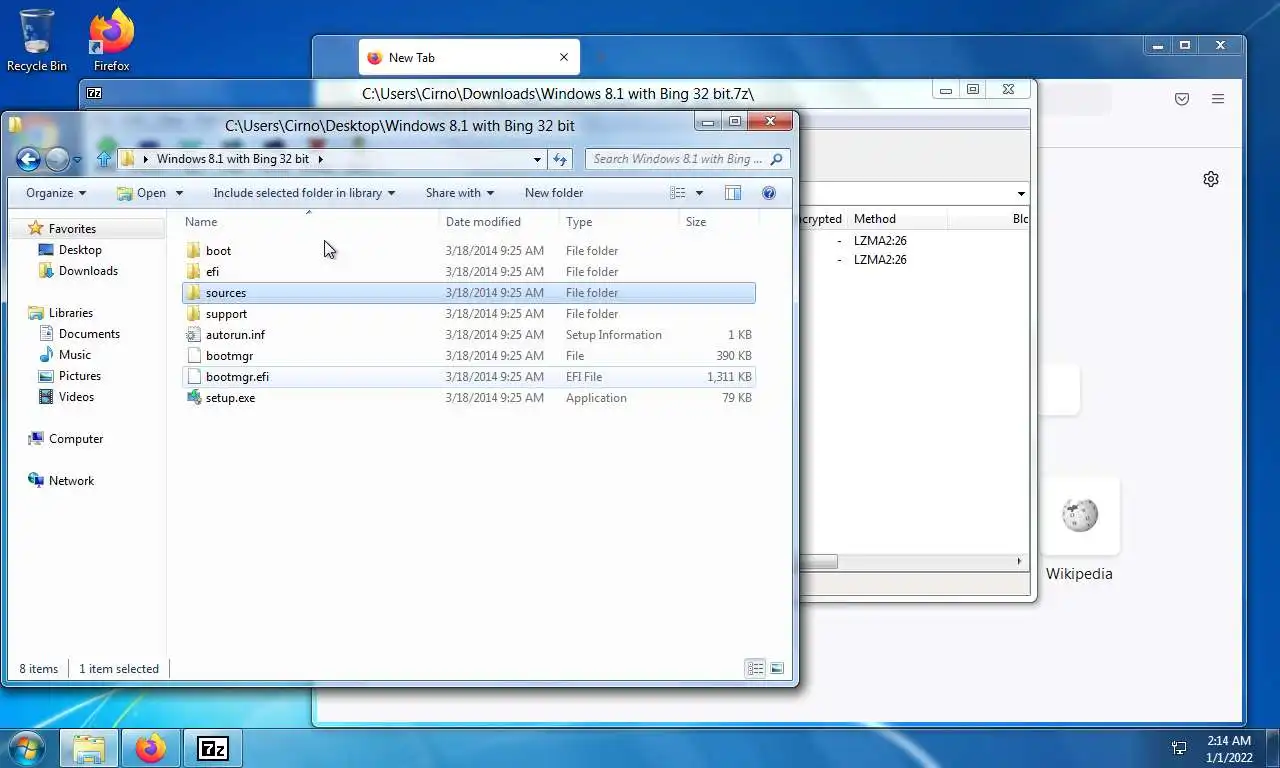Open the change view dropdown arrow
1280x768 pixels.
click(x=699, y=193)
